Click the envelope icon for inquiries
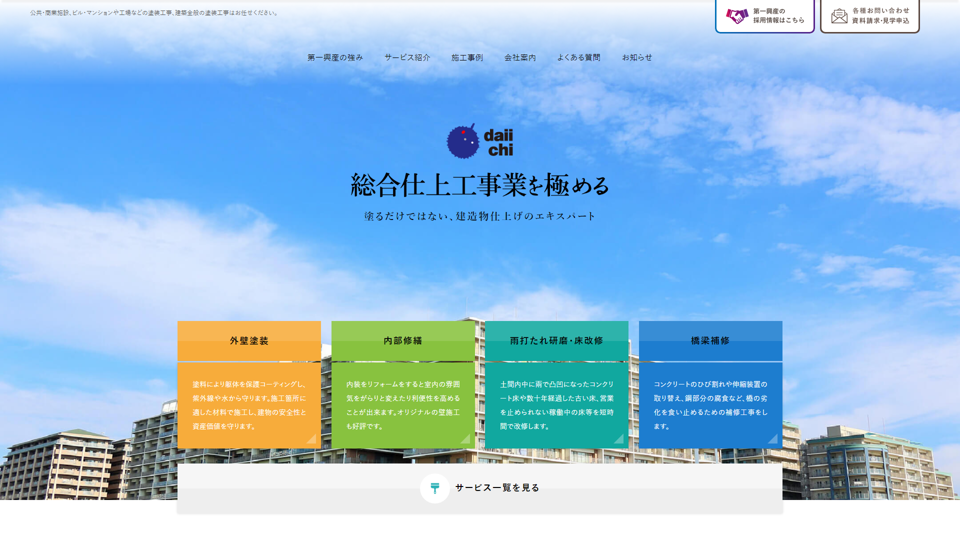 click(x=839, y=16)
